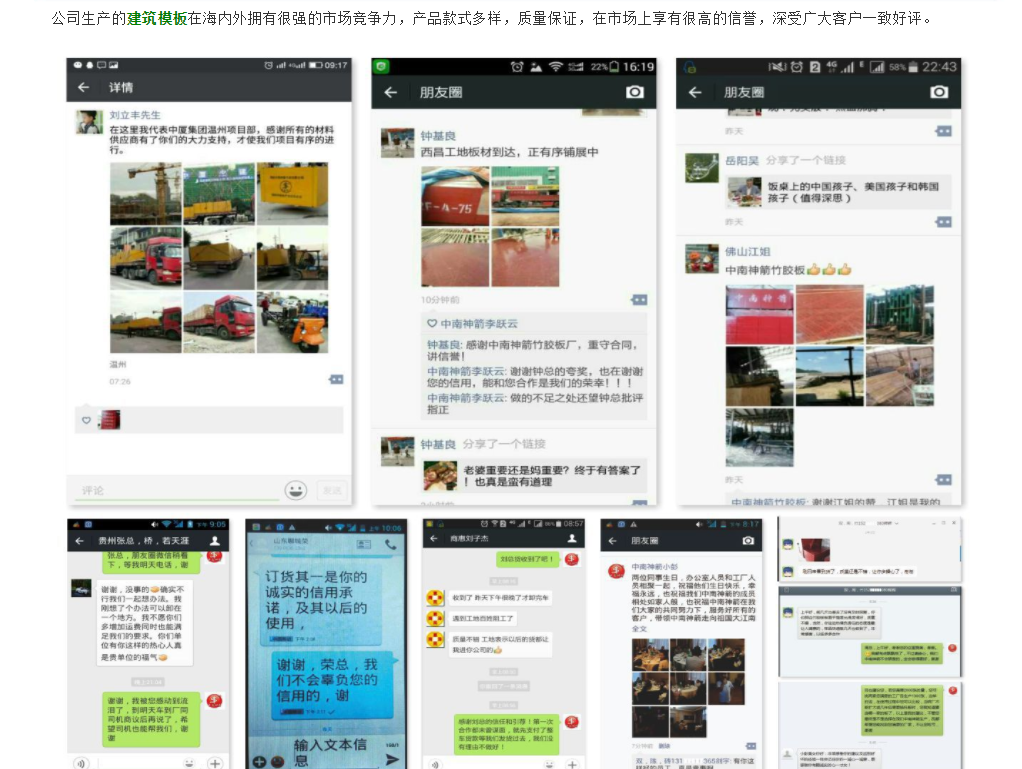The height and width of the screenshot is (769, 1022).
Task: Tap camera icon in 16:19 朋友圈 screenshot
Action: point(634,92)
